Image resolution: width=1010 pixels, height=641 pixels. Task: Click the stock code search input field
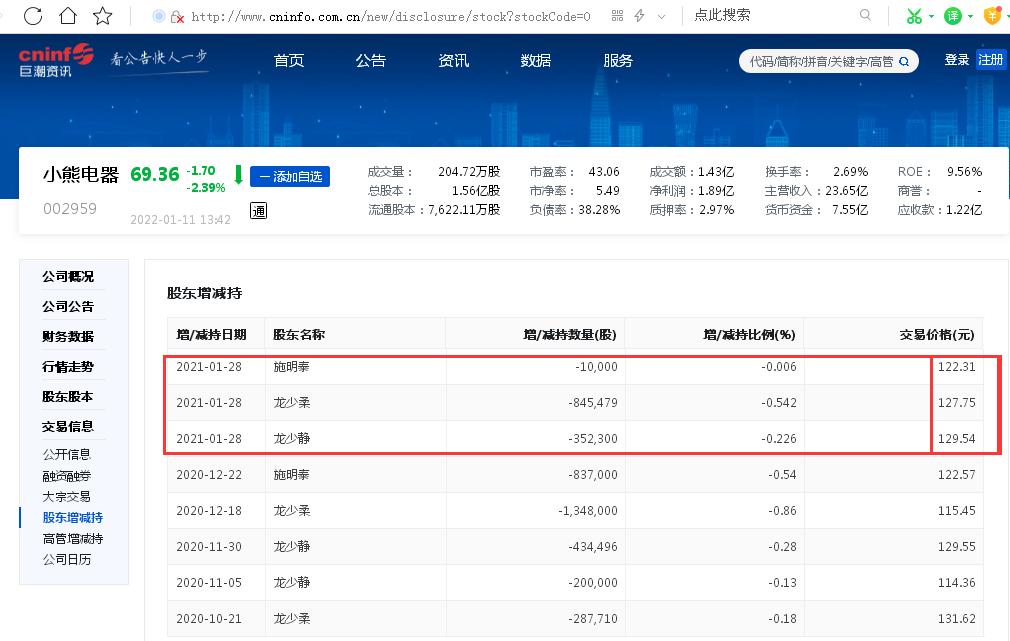click(x=820, y=61)
